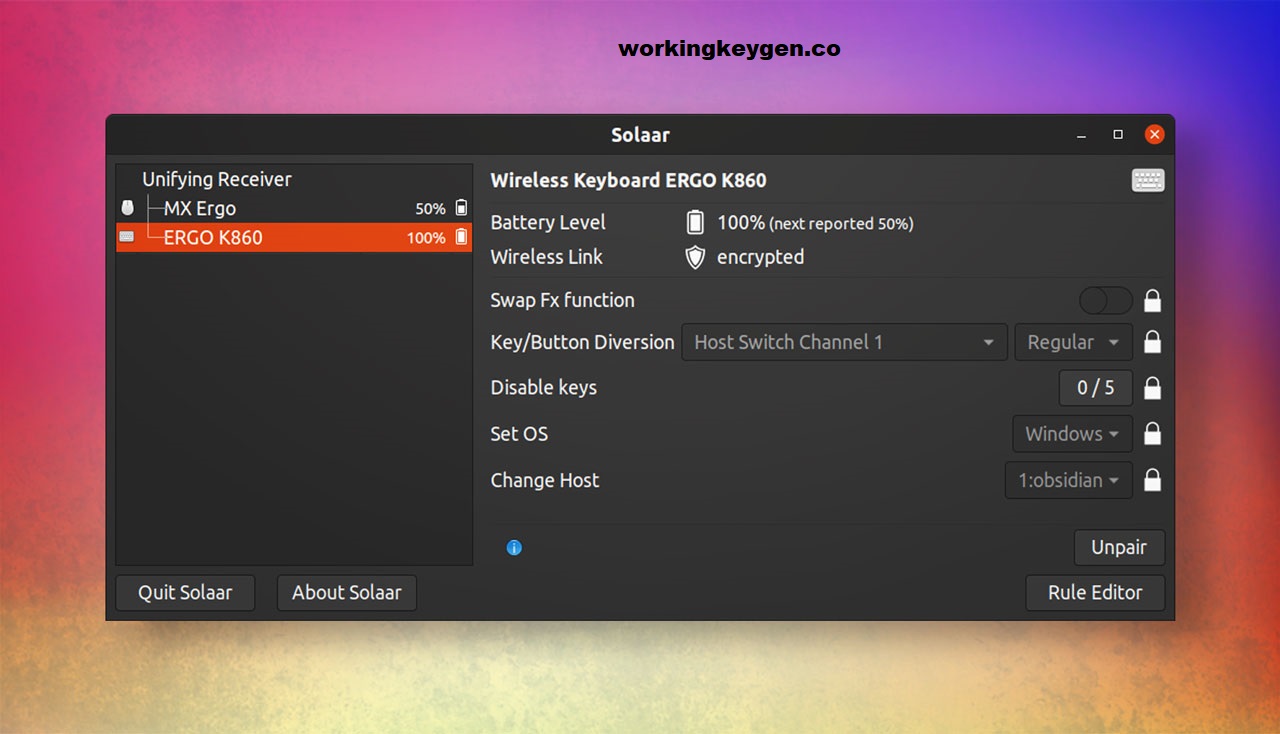This screenshot has width=1280, height=734.
Task: Click the lock icon beside Change Host
Action: (x=1152, y=480)
